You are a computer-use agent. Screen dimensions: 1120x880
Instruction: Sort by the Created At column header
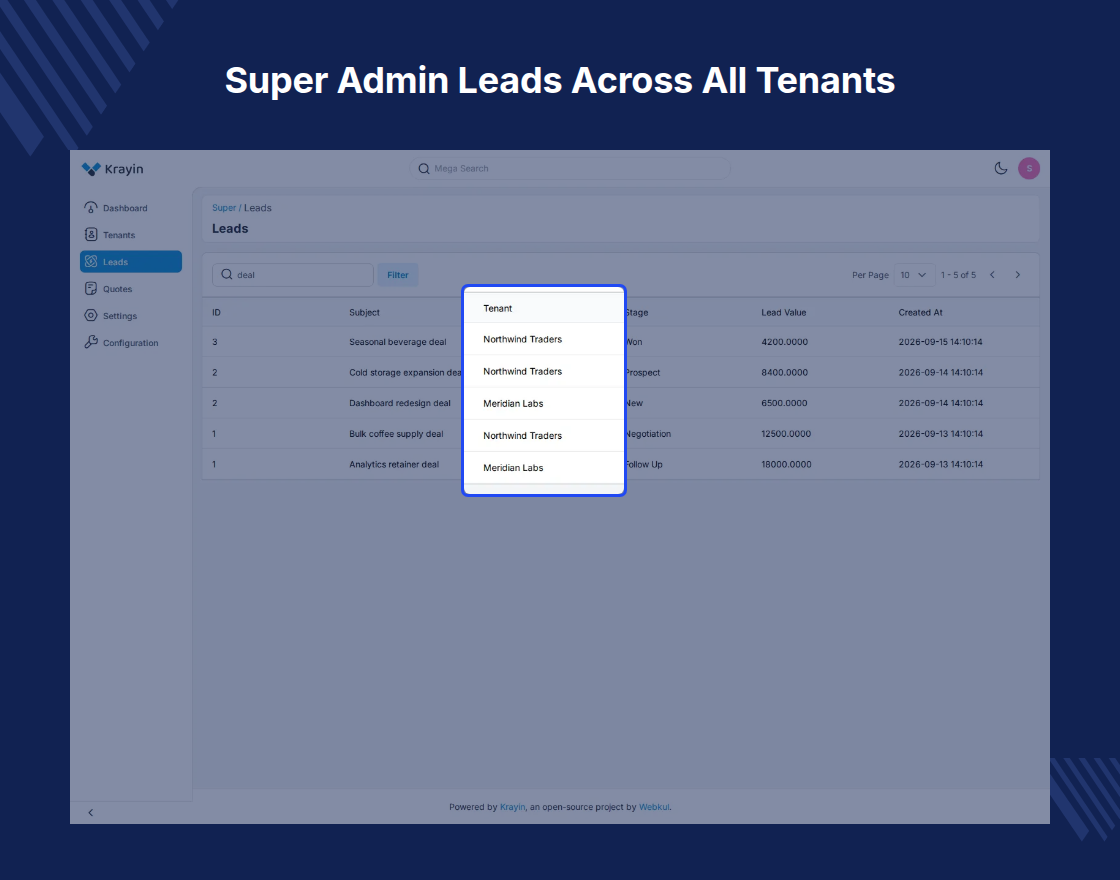pyautogui.click(x=921, y=312)
